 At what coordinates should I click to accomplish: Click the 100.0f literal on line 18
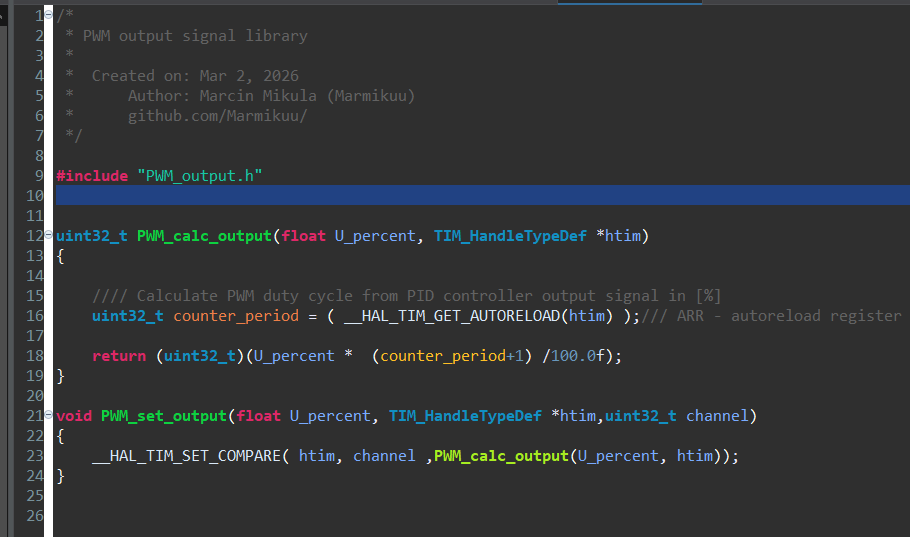(x=577, y=356)
